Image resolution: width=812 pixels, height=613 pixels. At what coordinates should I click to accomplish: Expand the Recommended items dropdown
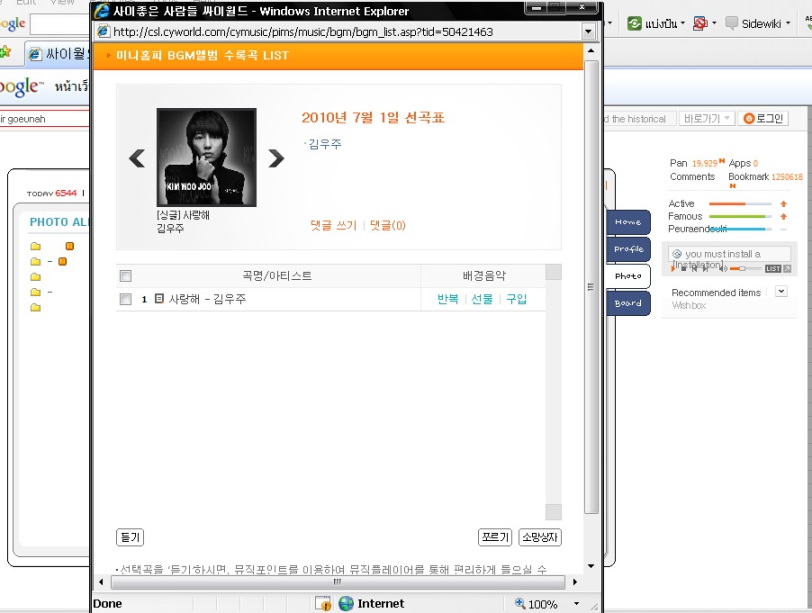pos(781,291)
